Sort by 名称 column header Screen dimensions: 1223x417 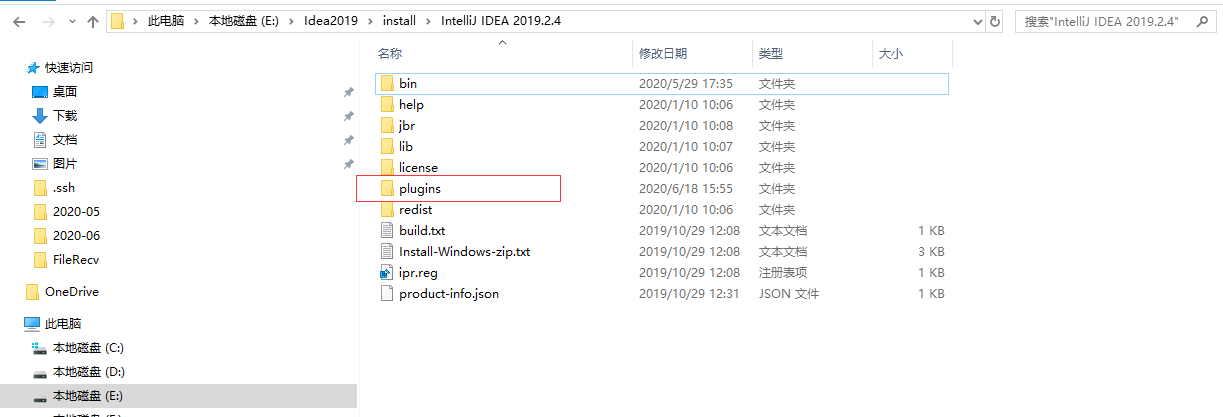point(390,54)
